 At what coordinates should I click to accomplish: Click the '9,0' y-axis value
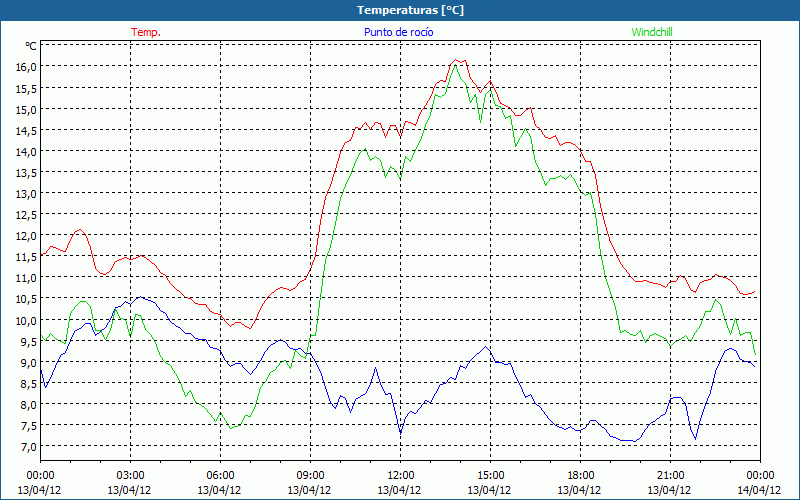(x=29, y=362)
